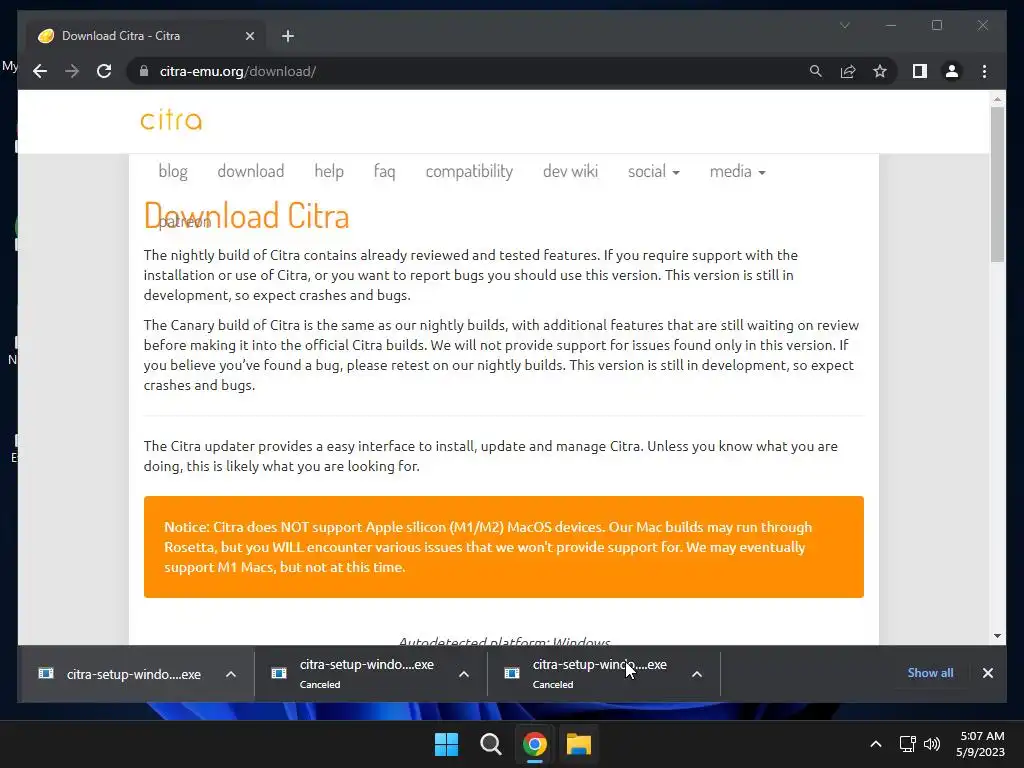Click the scrollbar up arrow

pyautogui.click(x=997, y=99)
